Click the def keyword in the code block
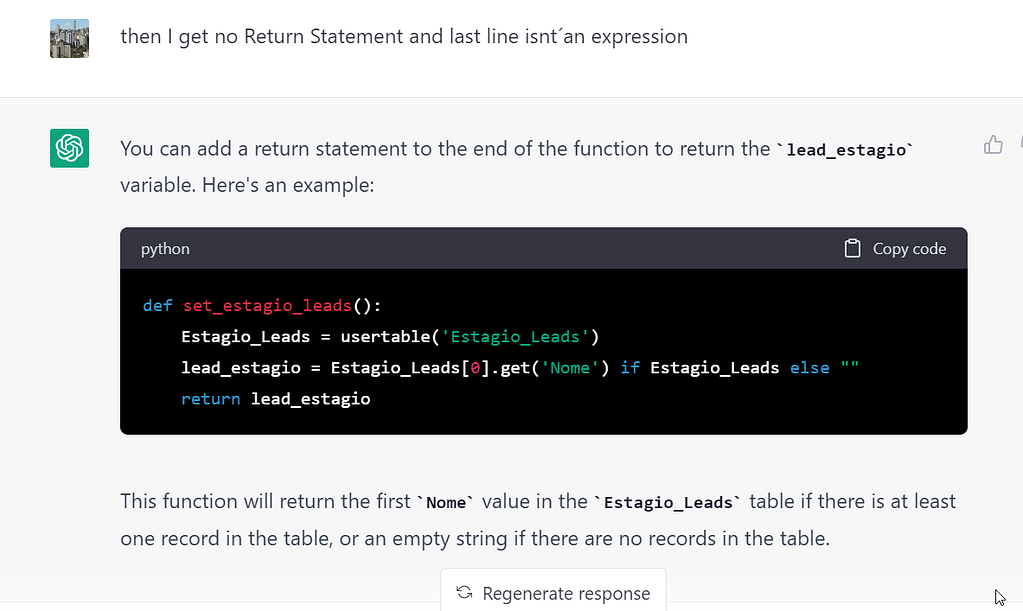 156,305
